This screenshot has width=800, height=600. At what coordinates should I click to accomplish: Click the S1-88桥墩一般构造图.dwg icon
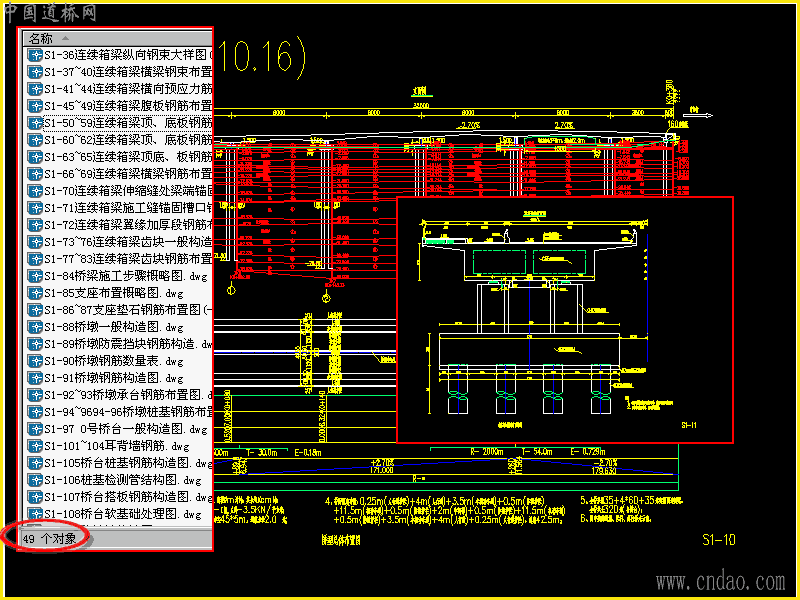(x=35, y=327)
